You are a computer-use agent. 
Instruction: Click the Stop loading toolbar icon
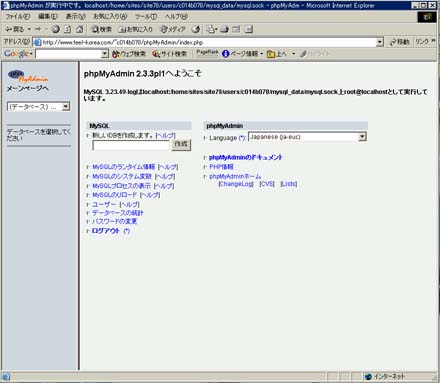point(55,29)
